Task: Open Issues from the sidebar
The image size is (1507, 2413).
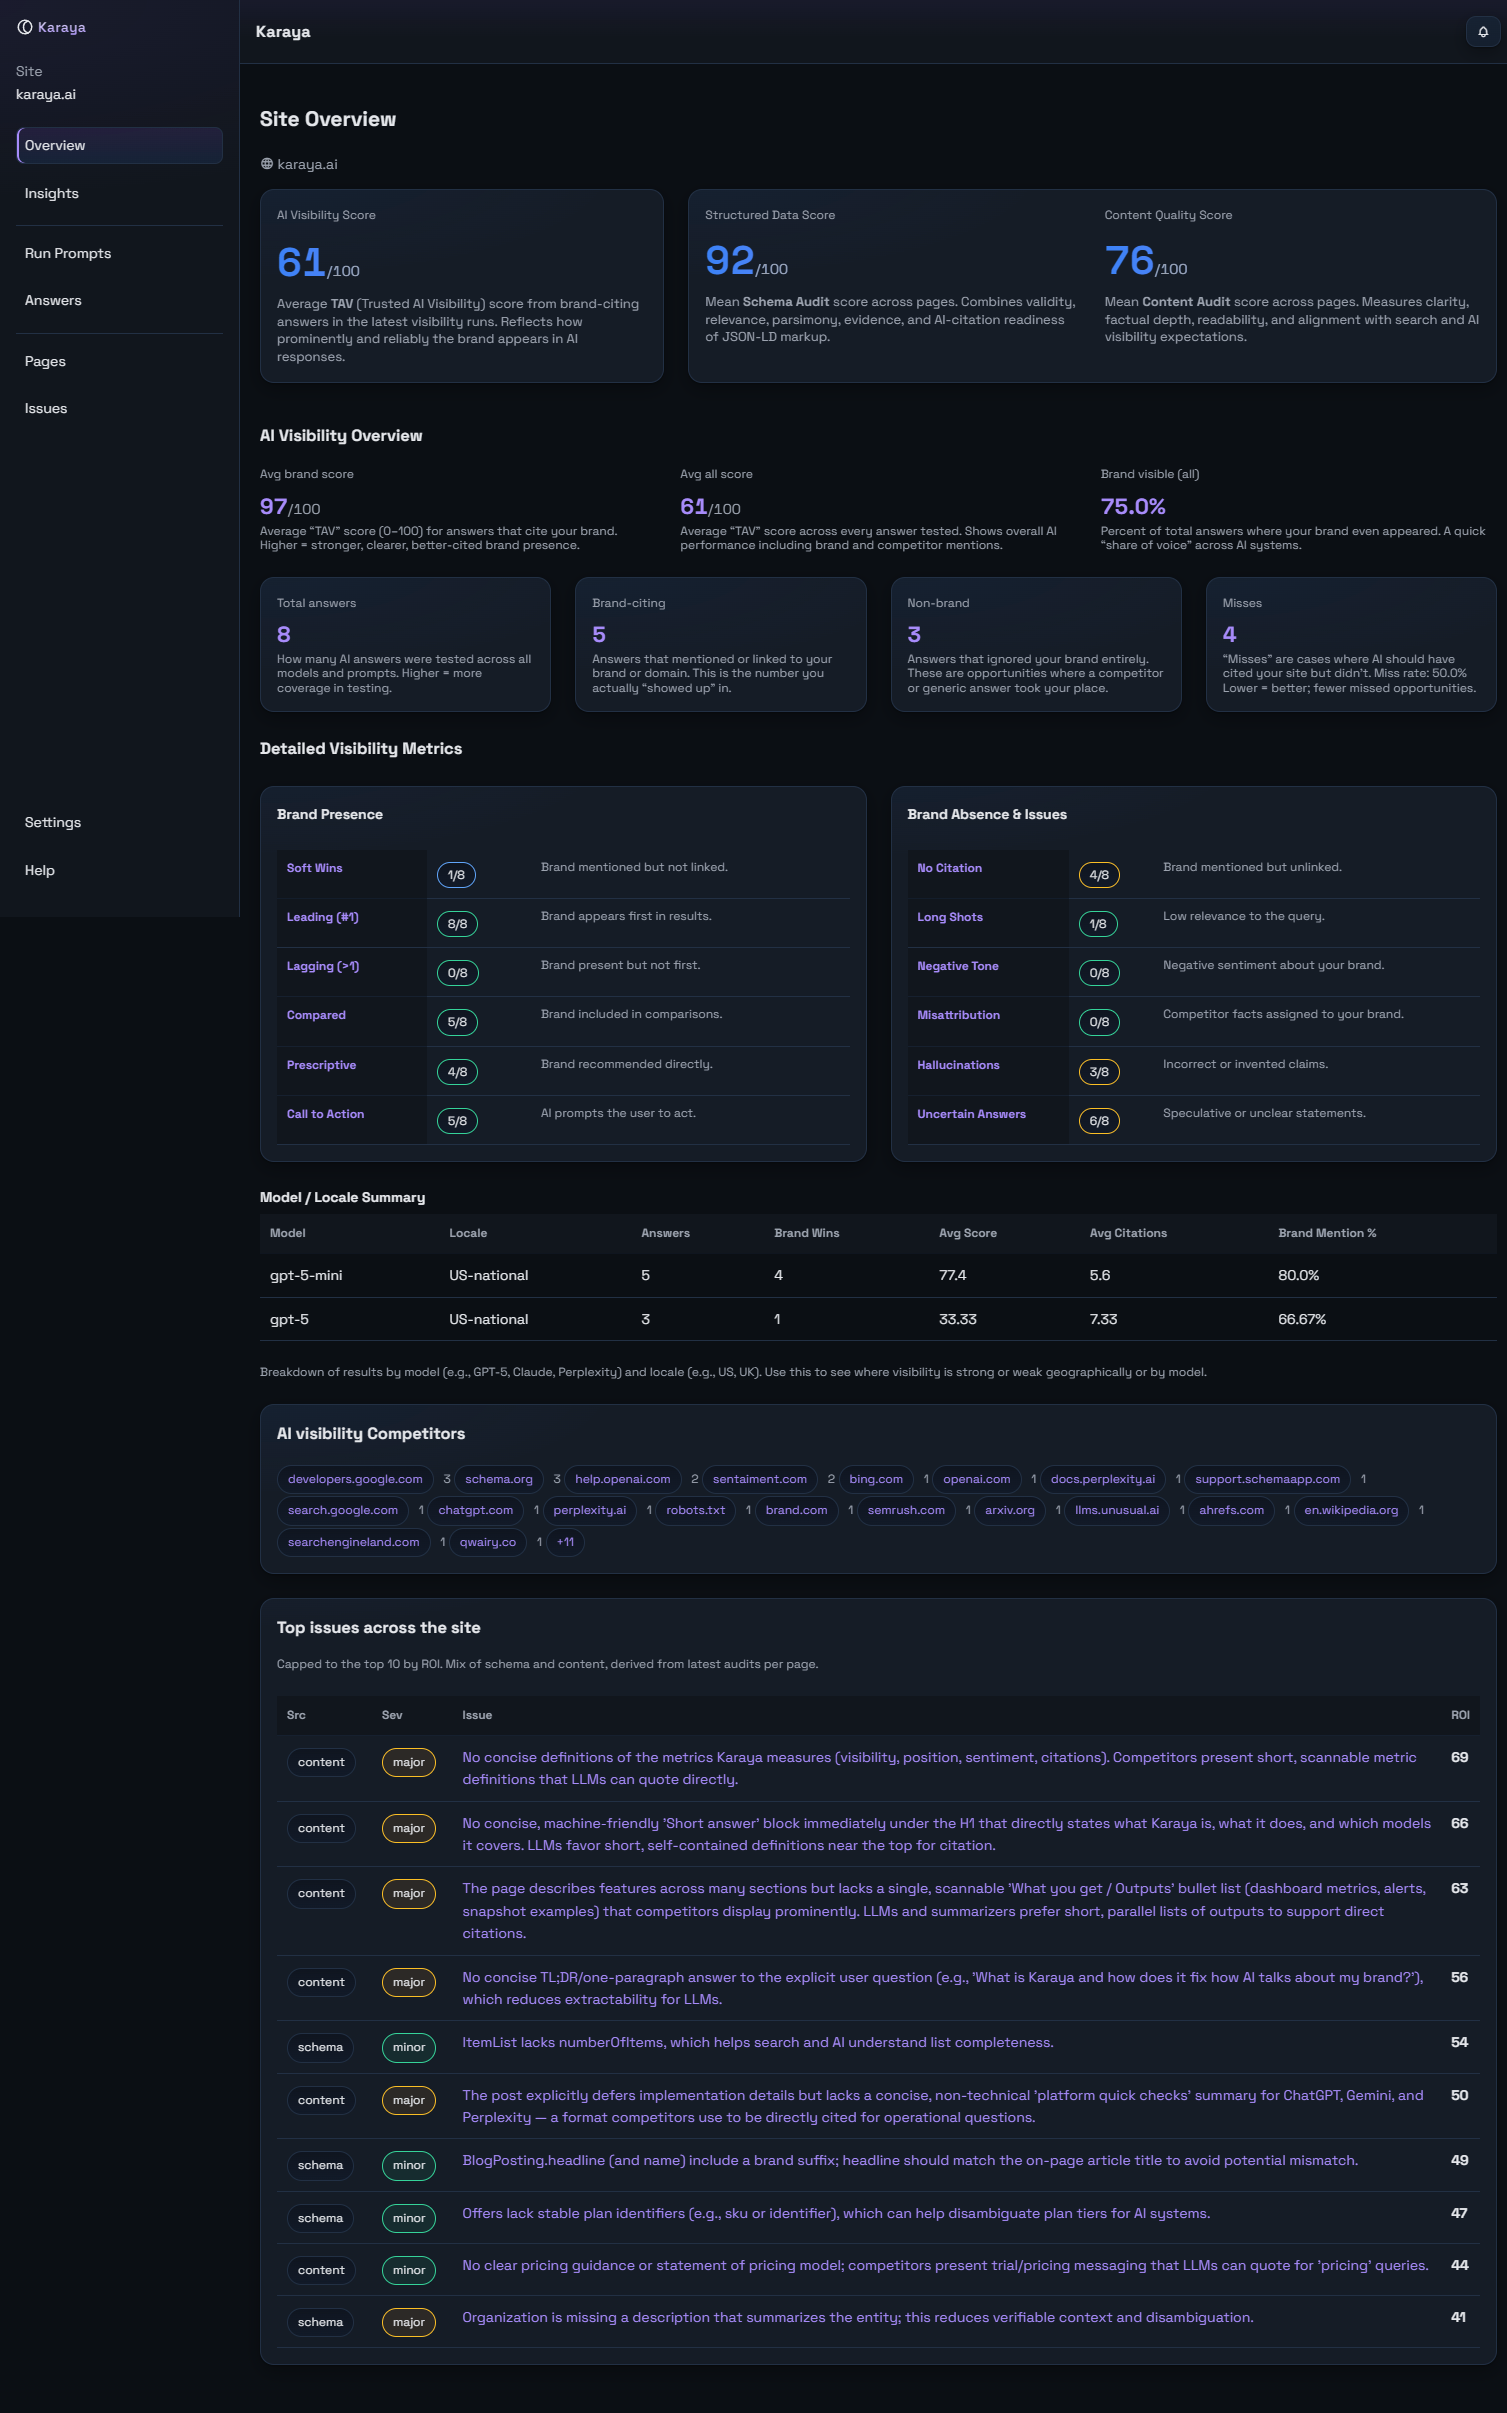Action: click(46, 409)
